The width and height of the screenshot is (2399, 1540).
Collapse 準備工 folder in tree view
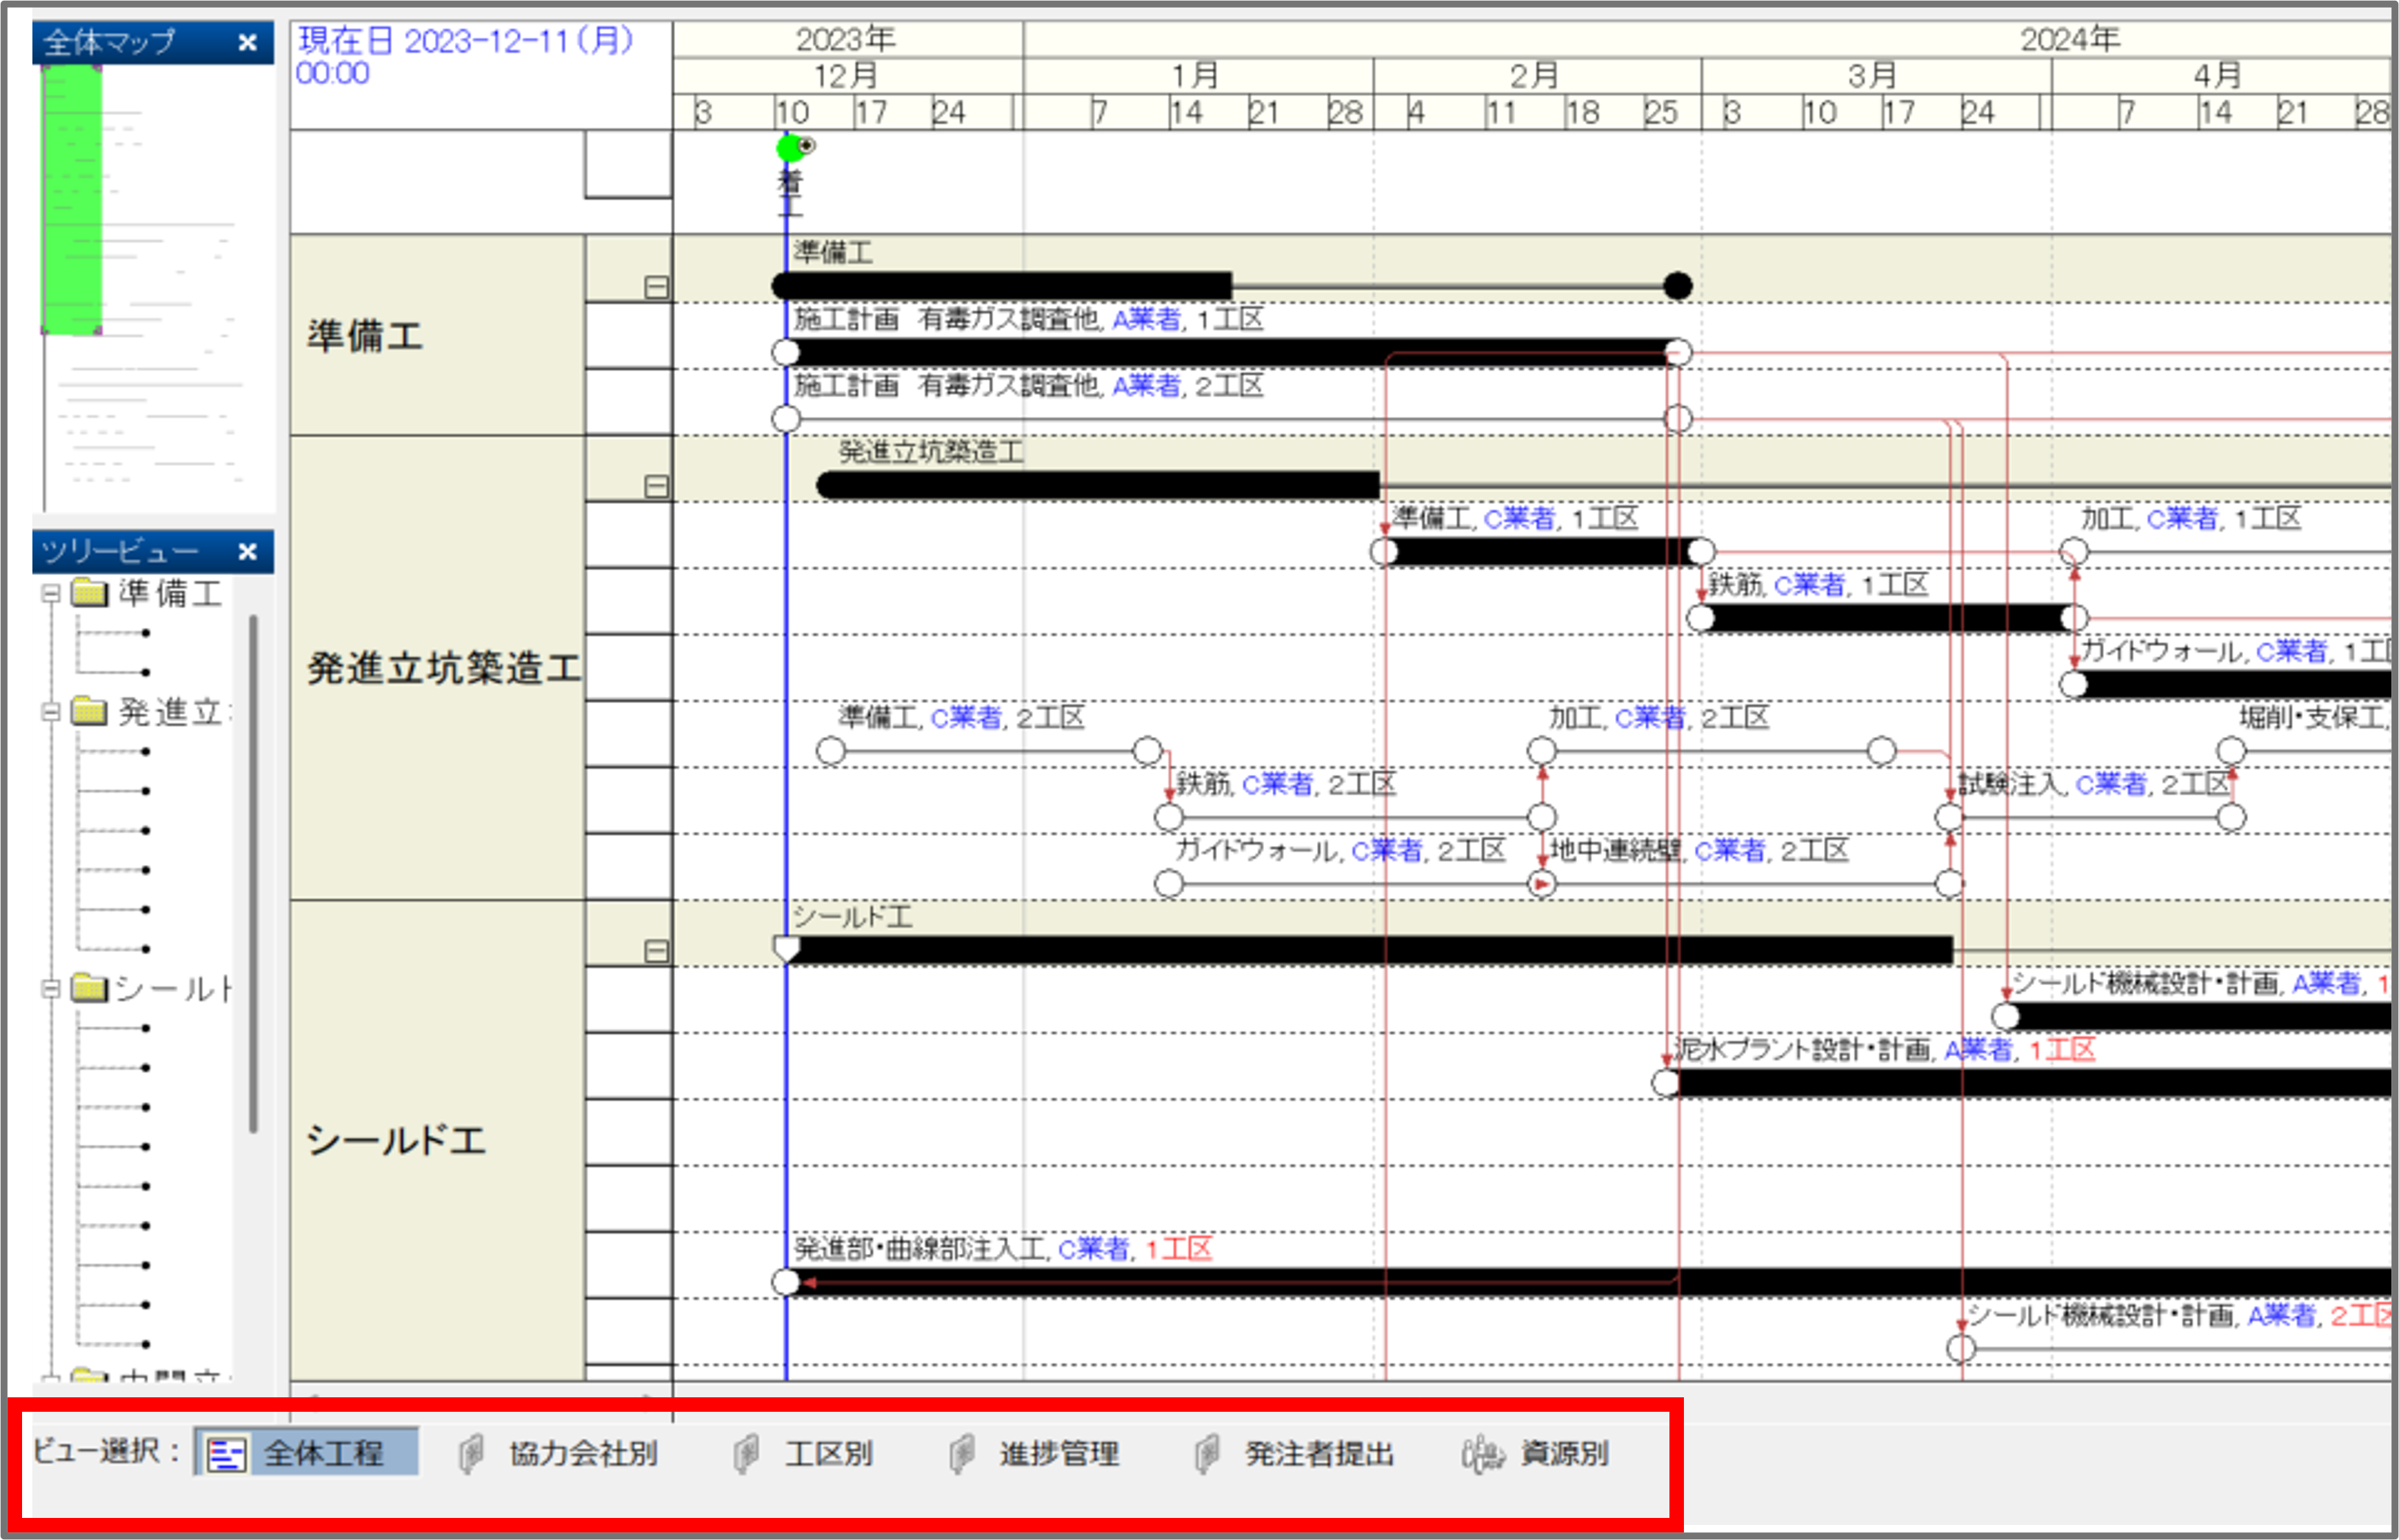tap(51, 594)
